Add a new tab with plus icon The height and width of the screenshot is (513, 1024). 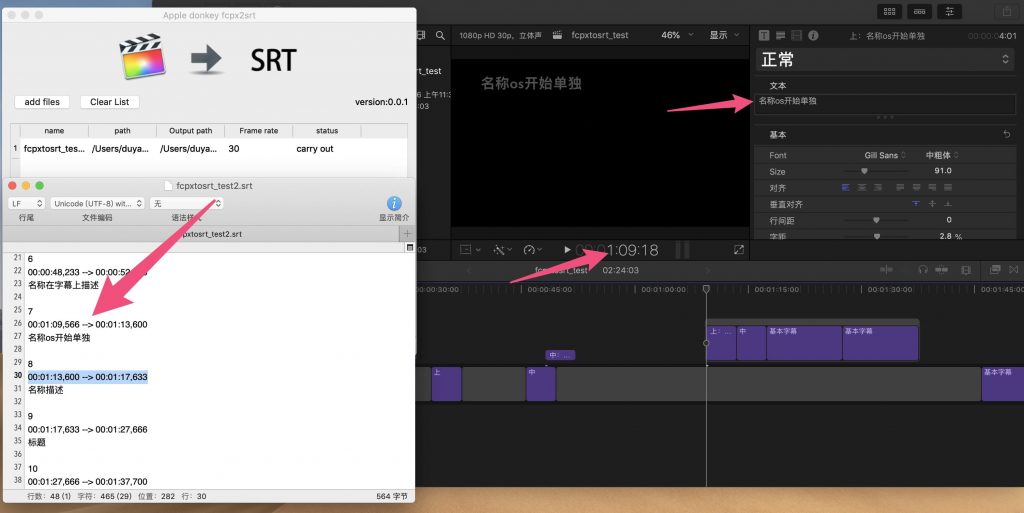[x=407, y=234]
